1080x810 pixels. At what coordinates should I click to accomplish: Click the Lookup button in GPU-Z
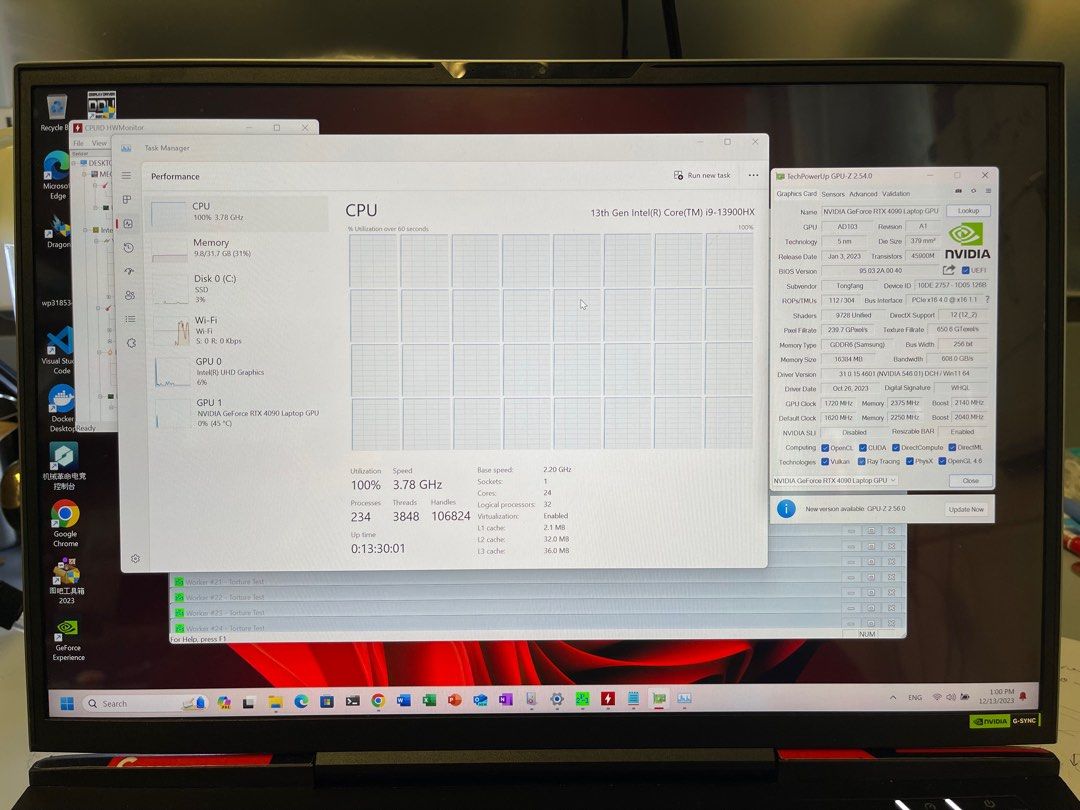click(967, 211)
